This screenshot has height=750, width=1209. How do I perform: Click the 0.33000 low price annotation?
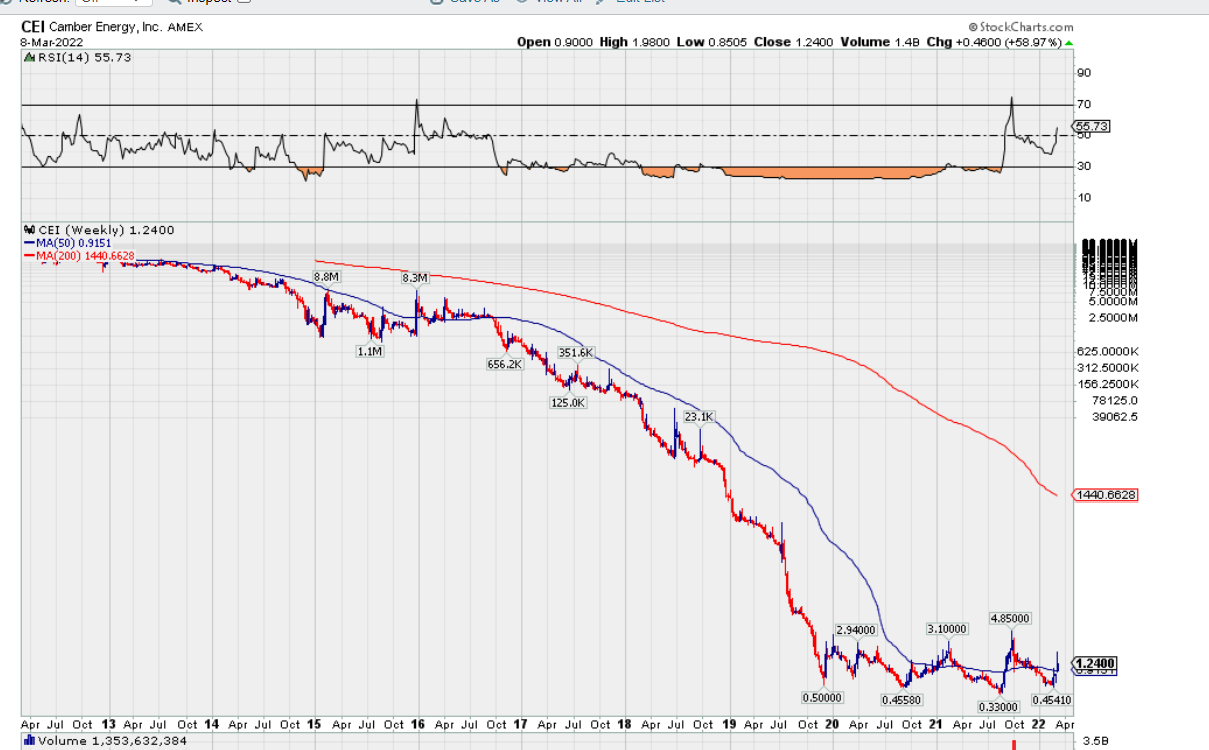coord(999,706)
